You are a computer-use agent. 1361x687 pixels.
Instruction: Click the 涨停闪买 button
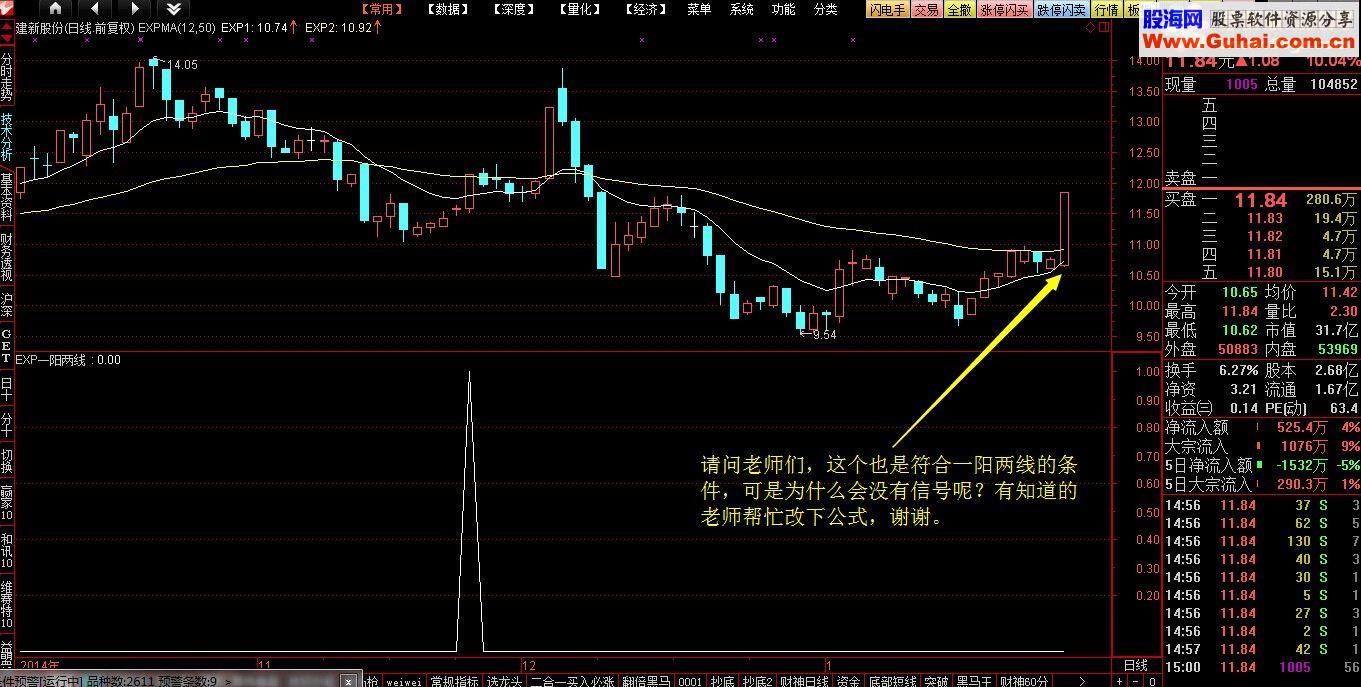(1004, 10)
